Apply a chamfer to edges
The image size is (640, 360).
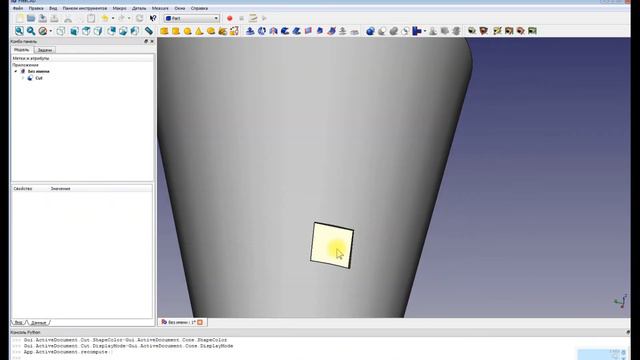[297, 31]
